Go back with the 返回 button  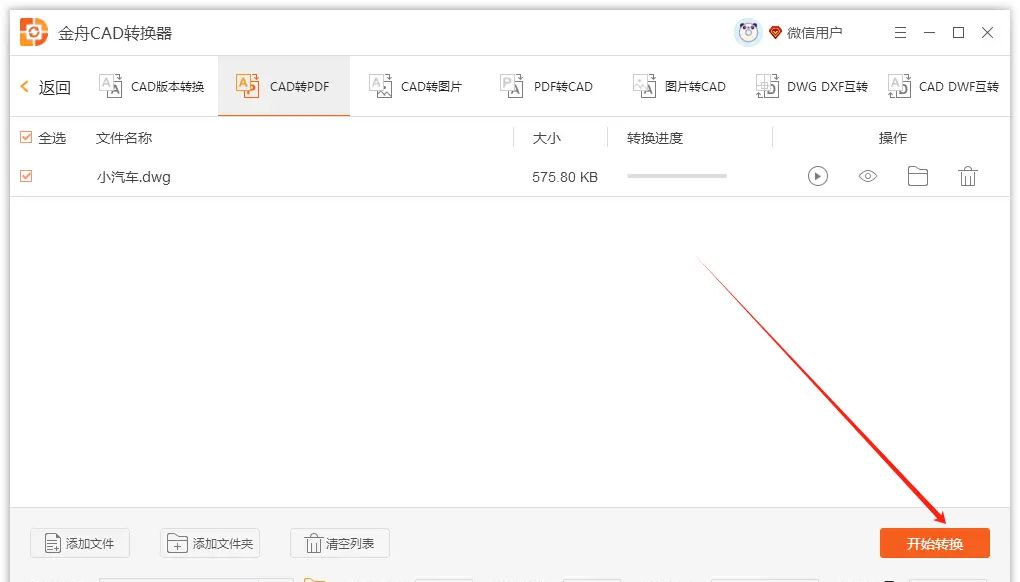46,86
